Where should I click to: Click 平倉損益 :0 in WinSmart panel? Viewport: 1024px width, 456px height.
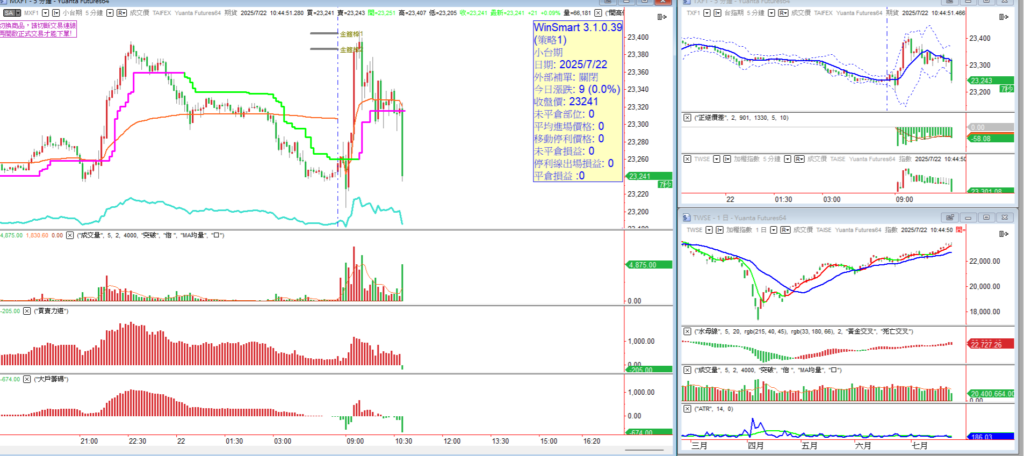pos(559,175)
